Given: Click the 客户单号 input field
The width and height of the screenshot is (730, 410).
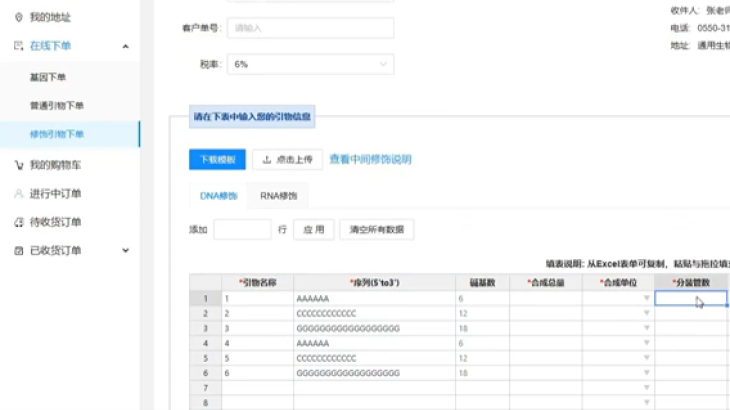Looking at the screenshot, I should pyautogui.click(x=310, y=28).
